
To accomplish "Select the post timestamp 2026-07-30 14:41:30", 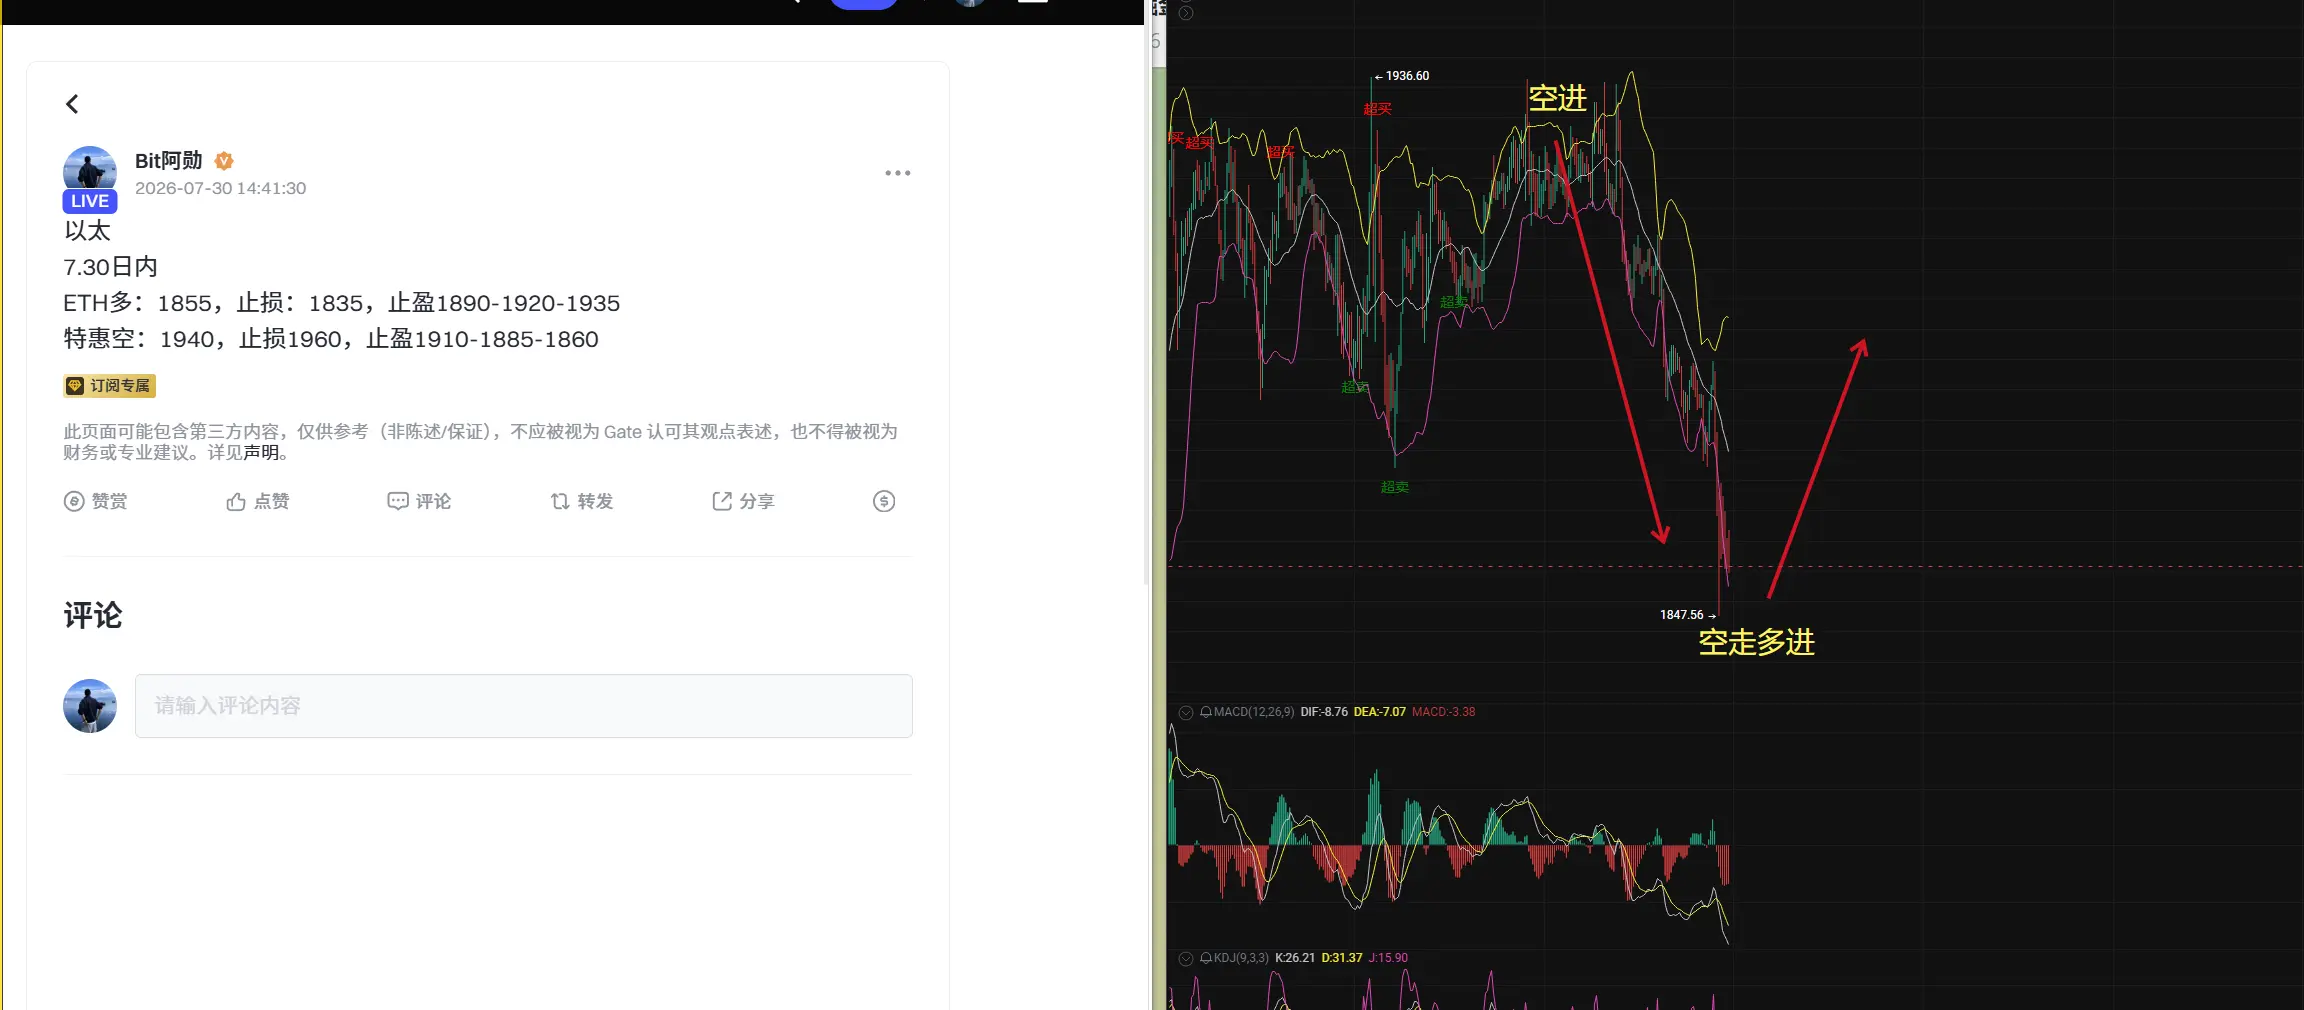I will [x=221, y=188].
